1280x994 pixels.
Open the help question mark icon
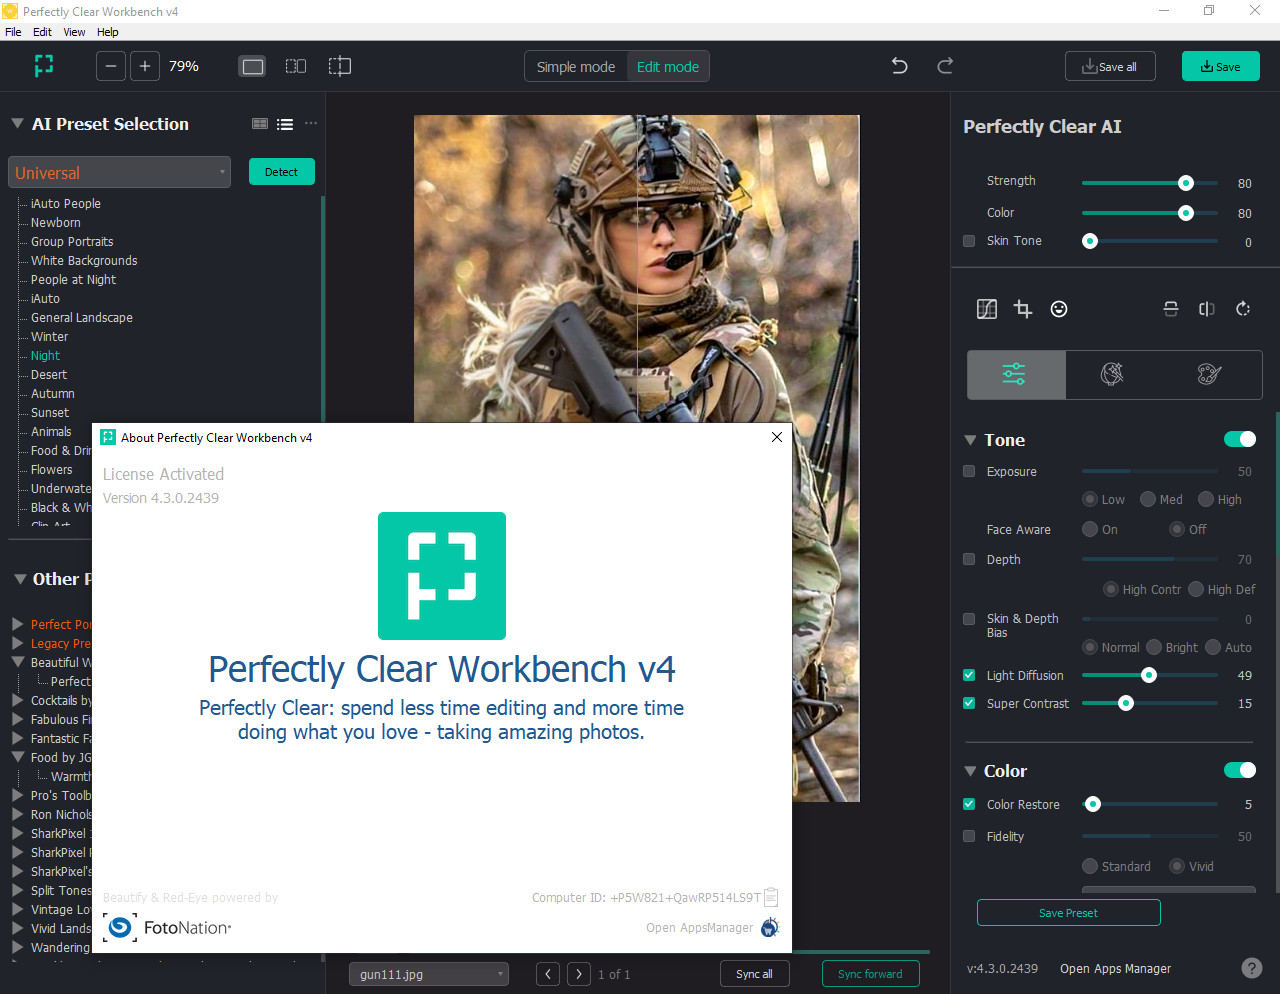click(1251, 968)
